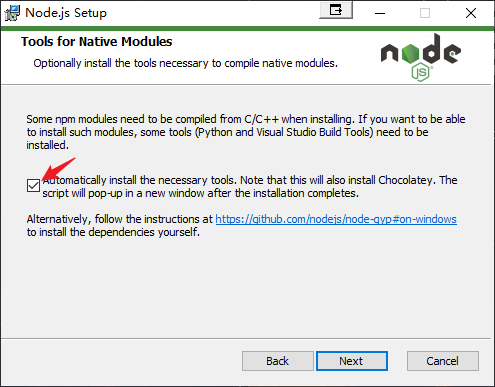
Task: Click the 'Some npm modules need' paragraph
Action: click(246, 132)
